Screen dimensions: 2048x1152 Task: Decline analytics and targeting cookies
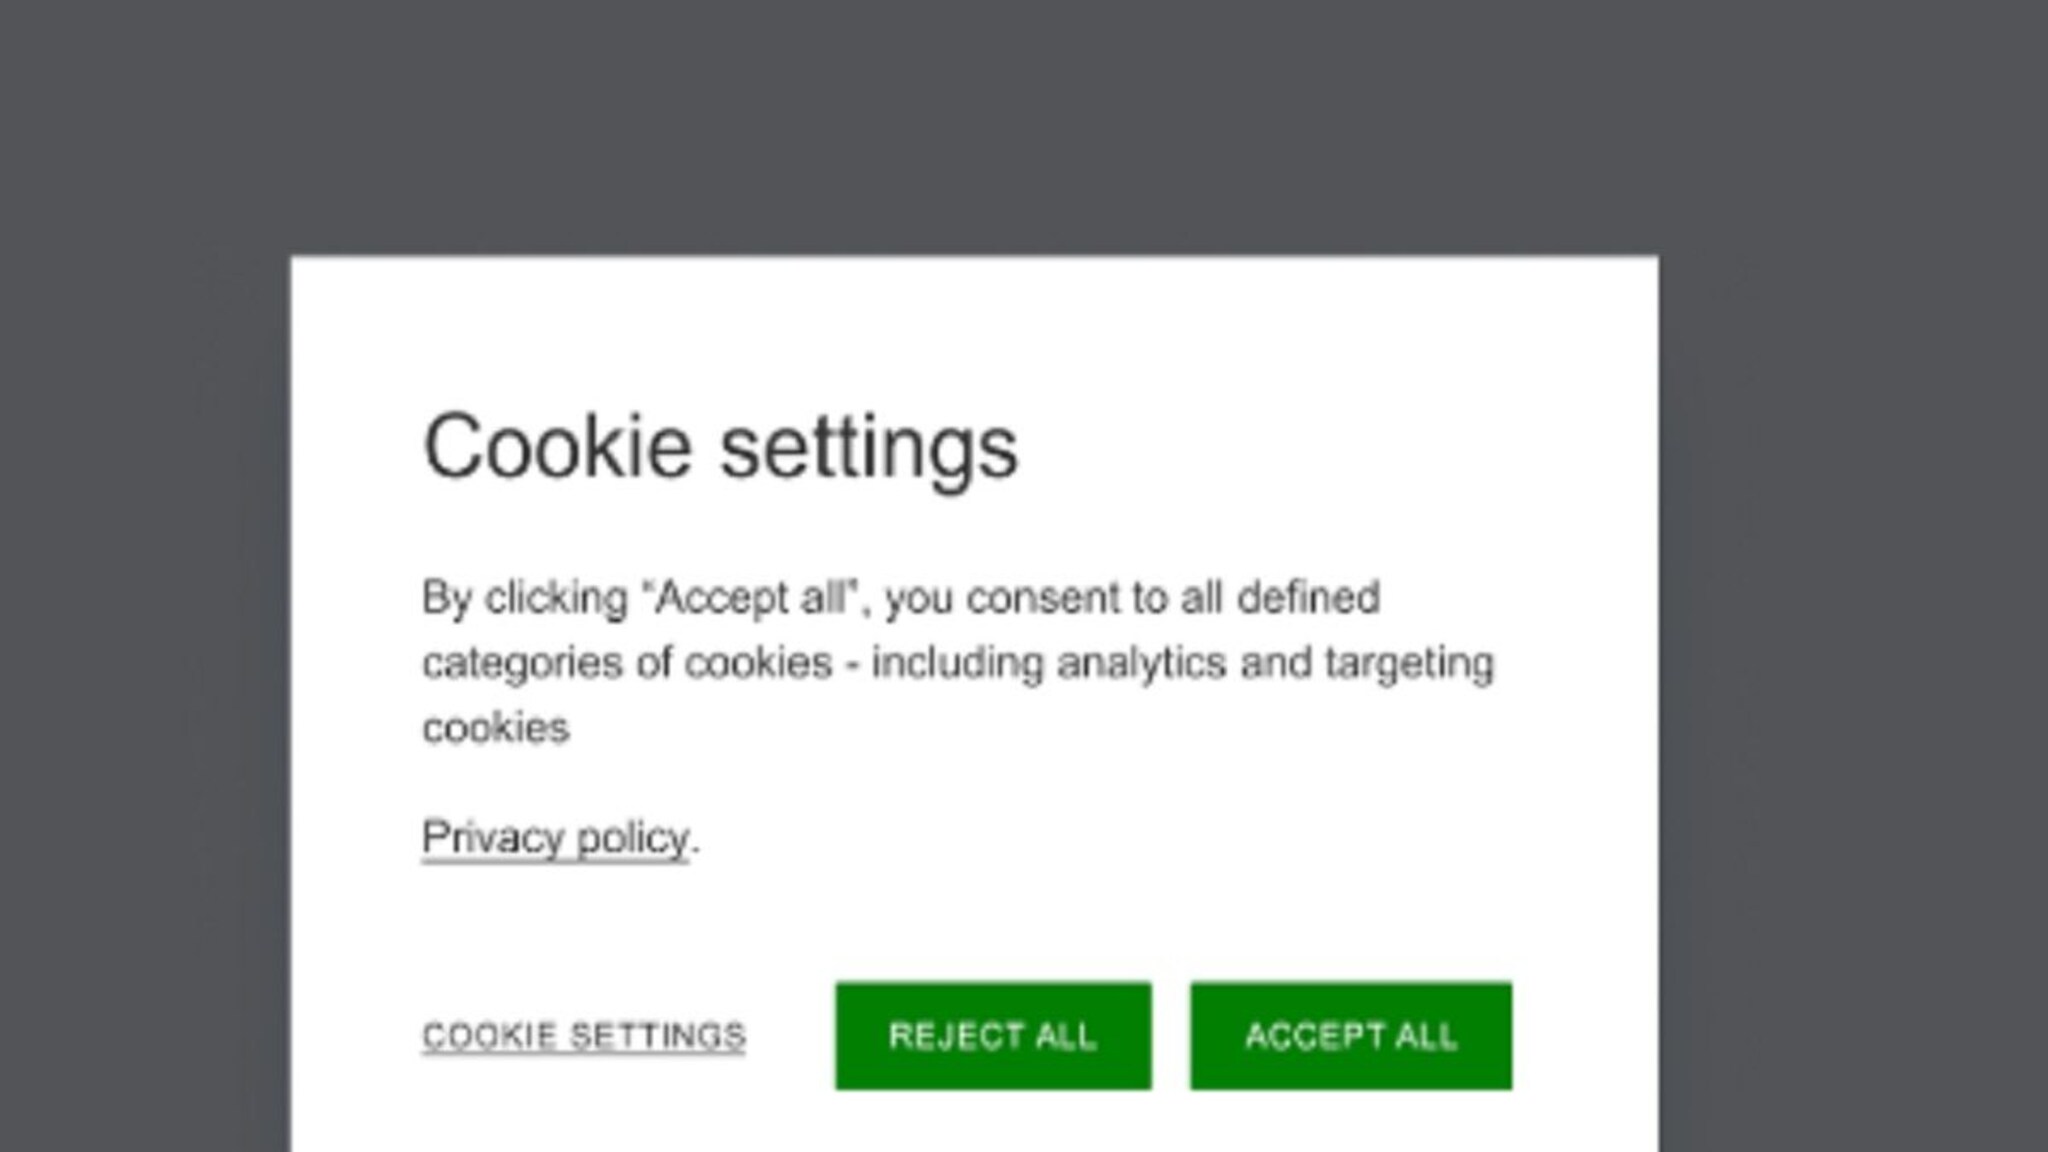coord(991,1037)
